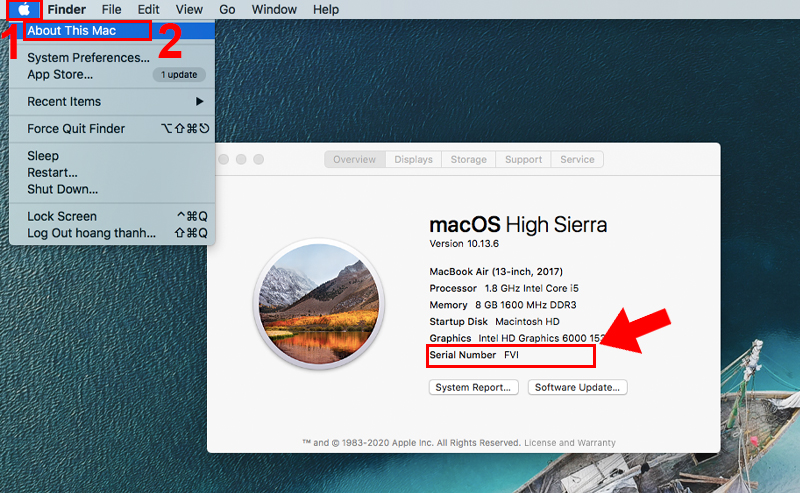Select Sleep from Apple menu
The height and width of the screenshot is (493, 800).
112,156
